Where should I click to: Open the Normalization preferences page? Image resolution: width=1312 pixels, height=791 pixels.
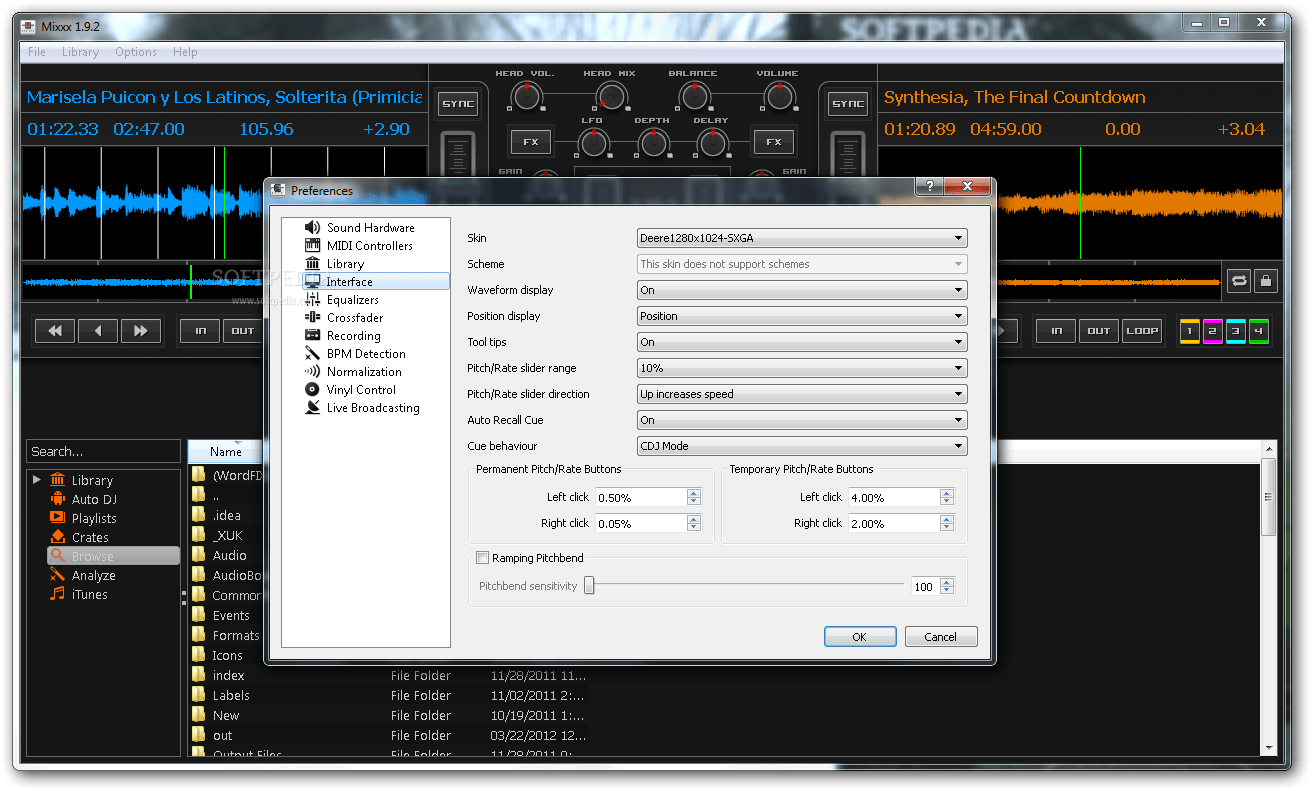click(x=352, y=372)
